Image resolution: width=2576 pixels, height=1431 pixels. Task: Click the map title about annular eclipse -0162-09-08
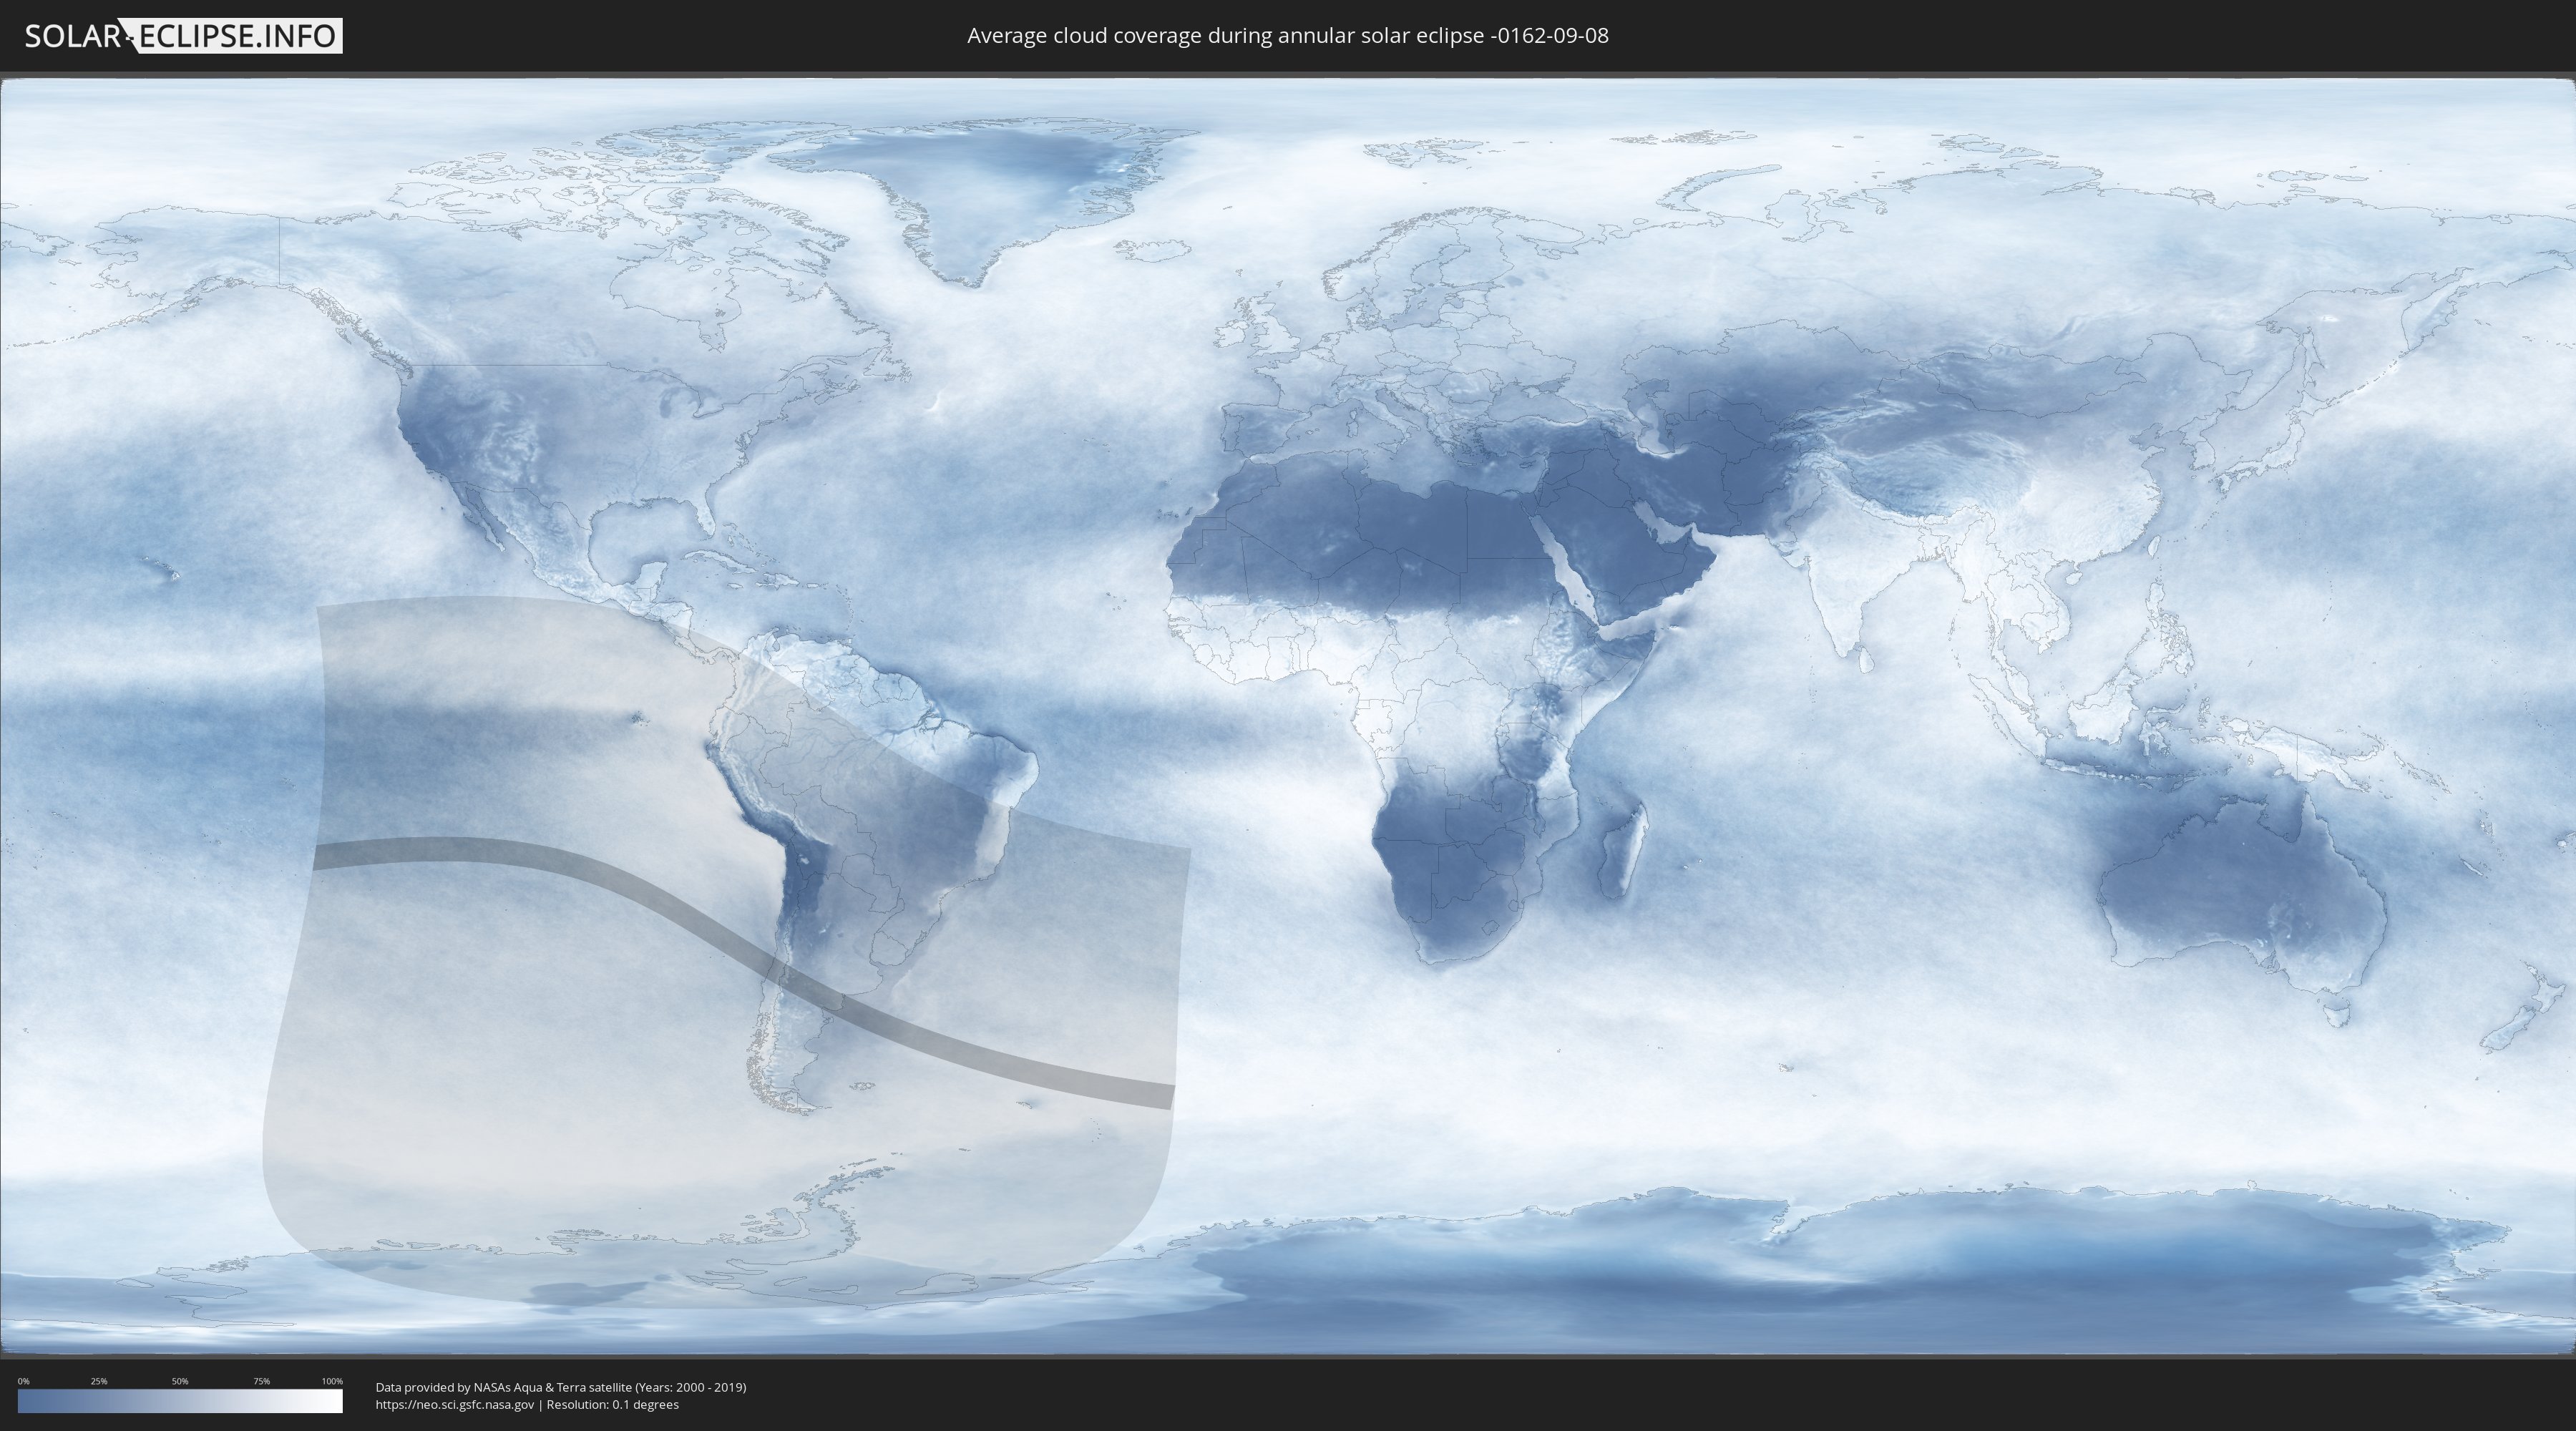coord(1287,36)
